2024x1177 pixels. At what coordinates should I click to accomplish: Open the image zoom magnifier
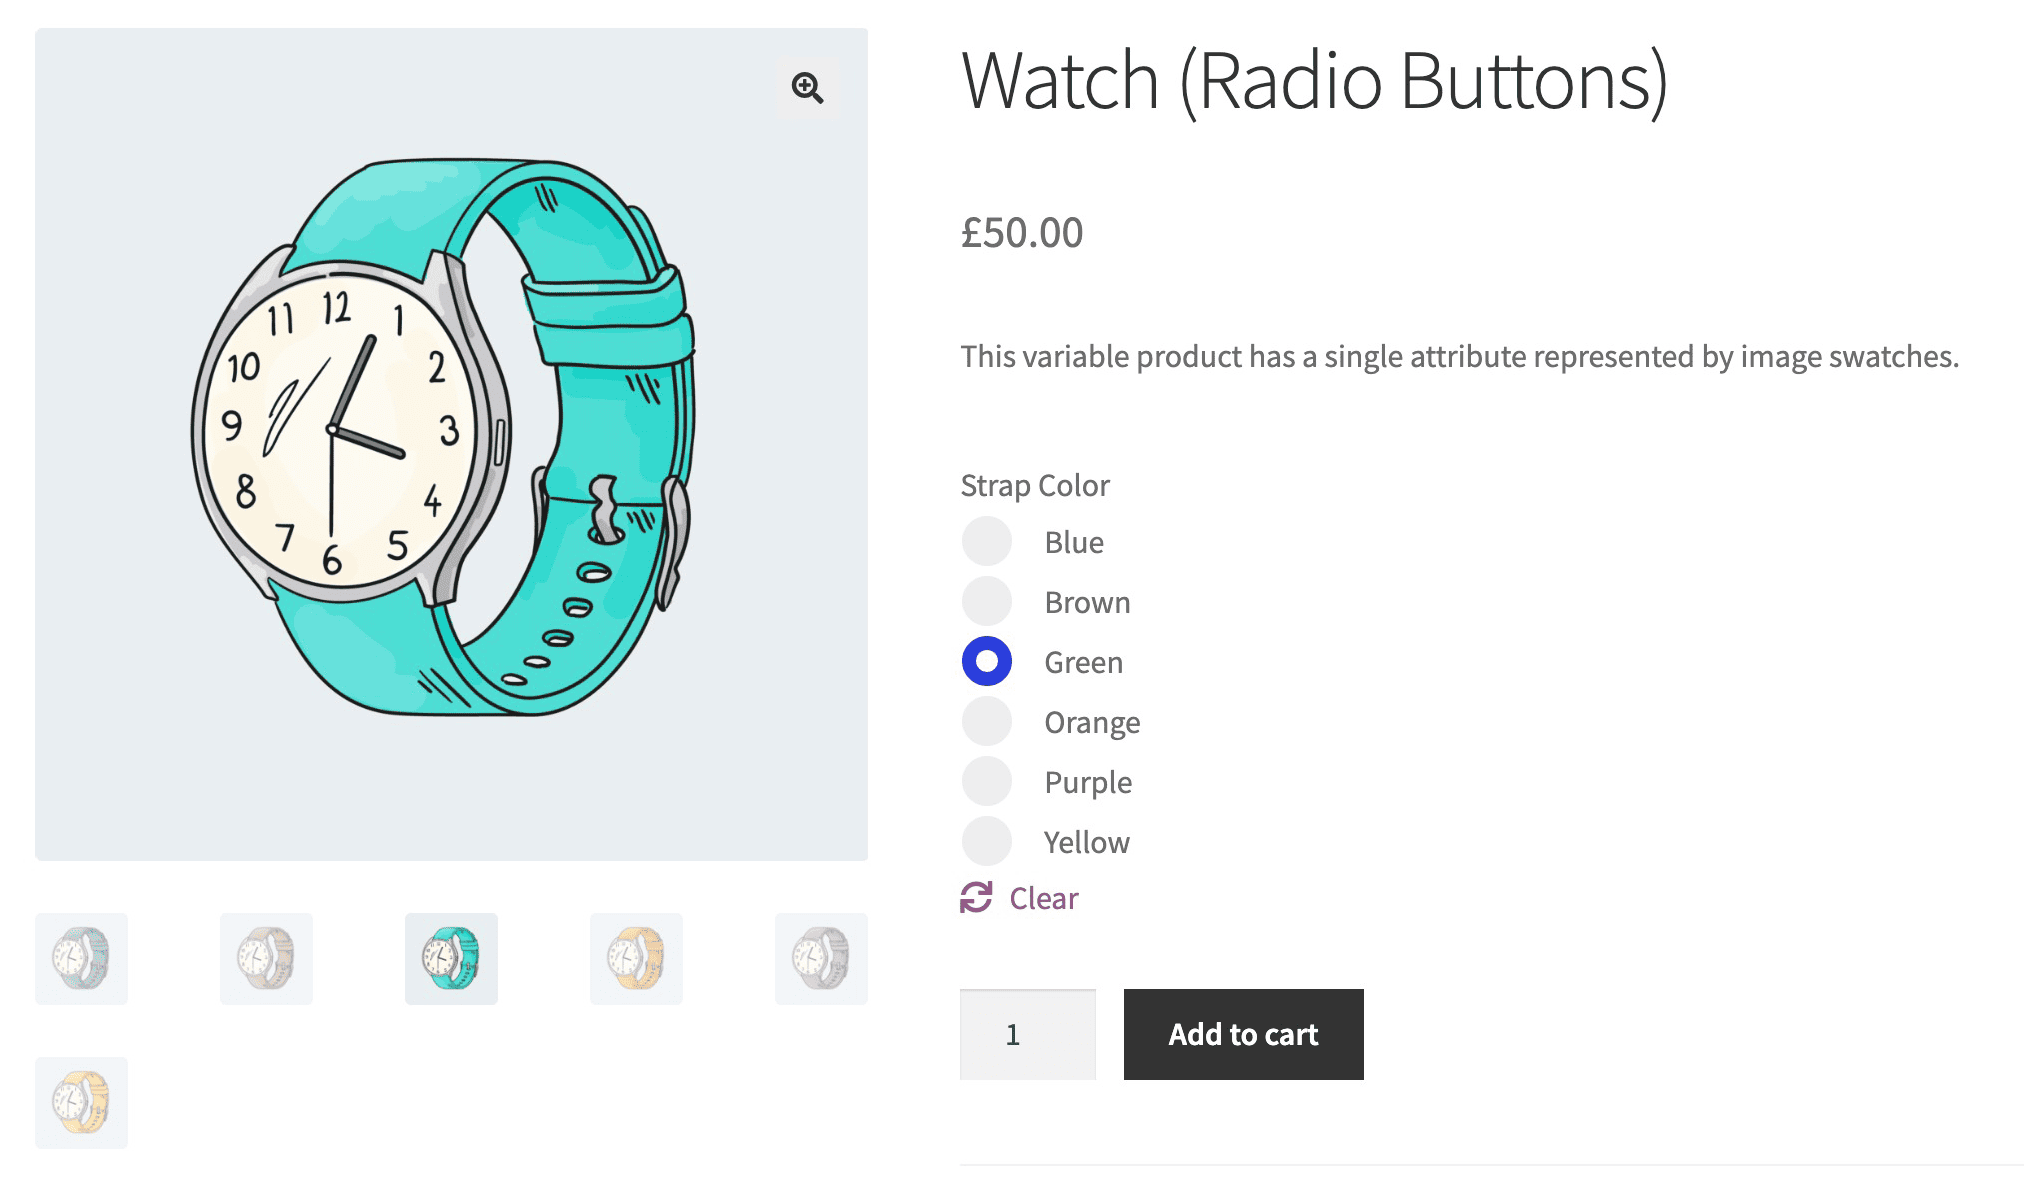(x=807, y=89)
